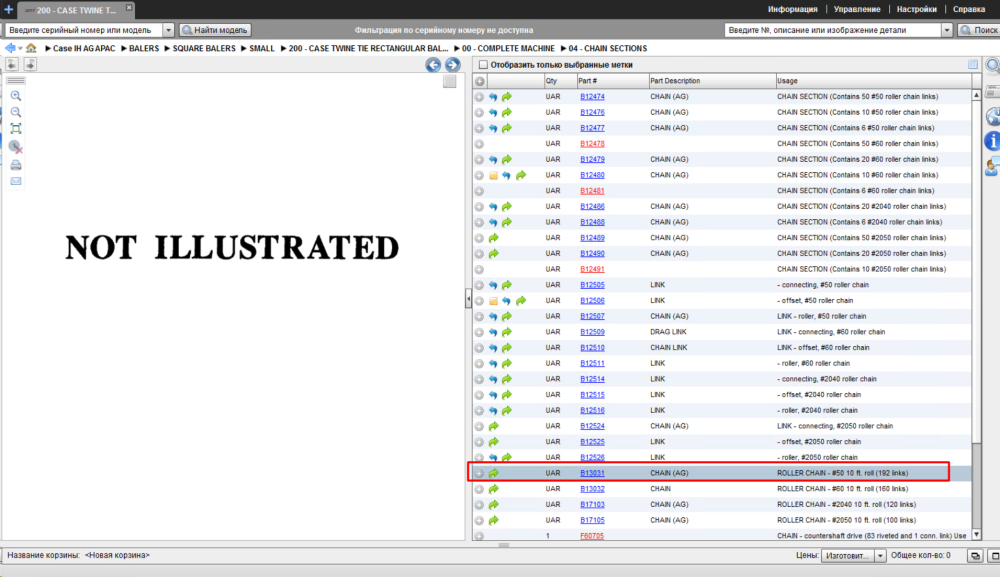
Task: Open the user chat icon on the right sidebar
Action: coord(992,168)
